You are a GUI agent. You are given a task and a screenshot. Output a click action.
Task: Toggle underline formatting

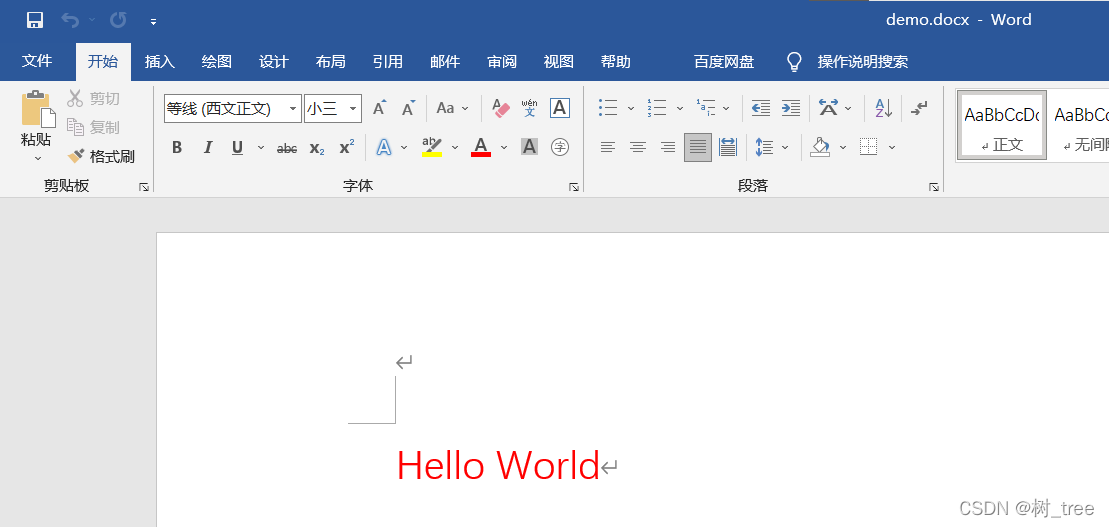[238, 147]
